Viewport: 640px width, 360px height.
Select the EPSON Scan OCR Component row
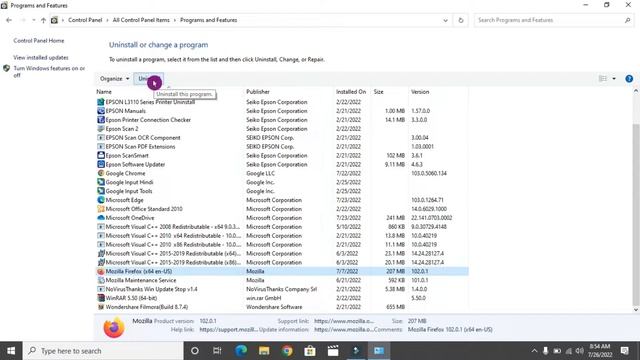click(282, 138)
